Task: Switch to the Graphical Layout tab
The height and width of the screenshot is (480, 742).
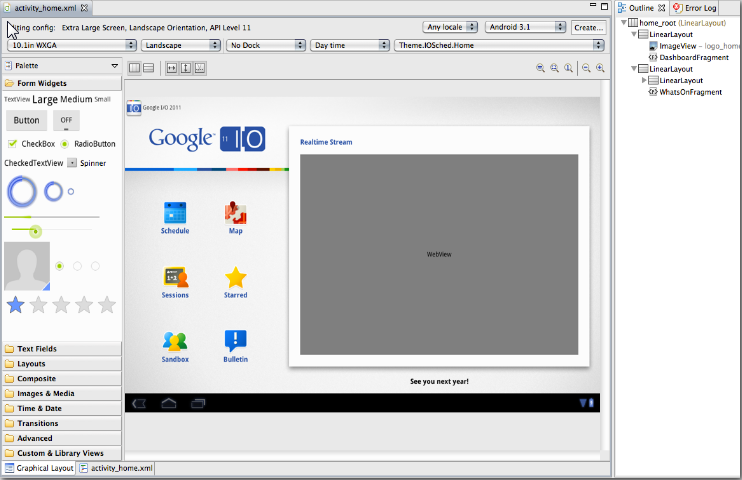Action: point(40,468)
